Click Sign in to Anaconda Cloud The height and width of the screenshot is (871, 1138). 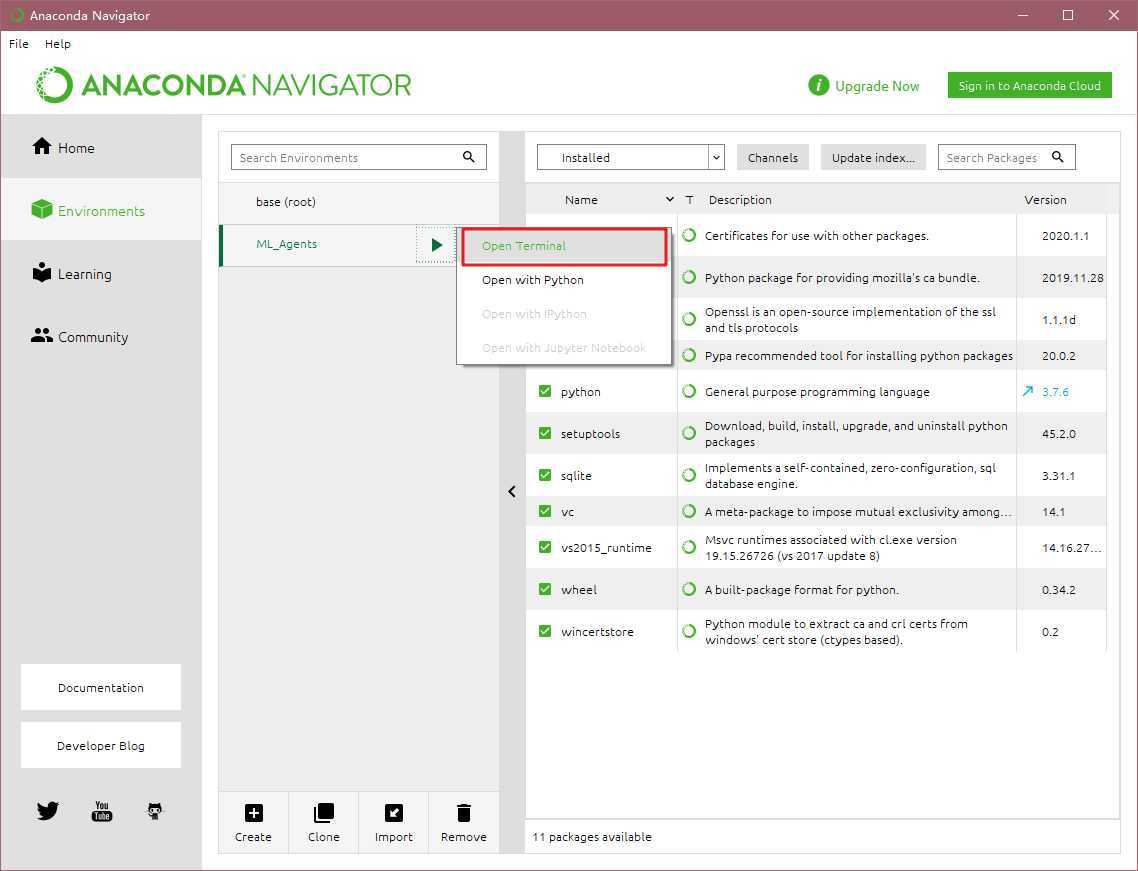tap(1029, 86)
